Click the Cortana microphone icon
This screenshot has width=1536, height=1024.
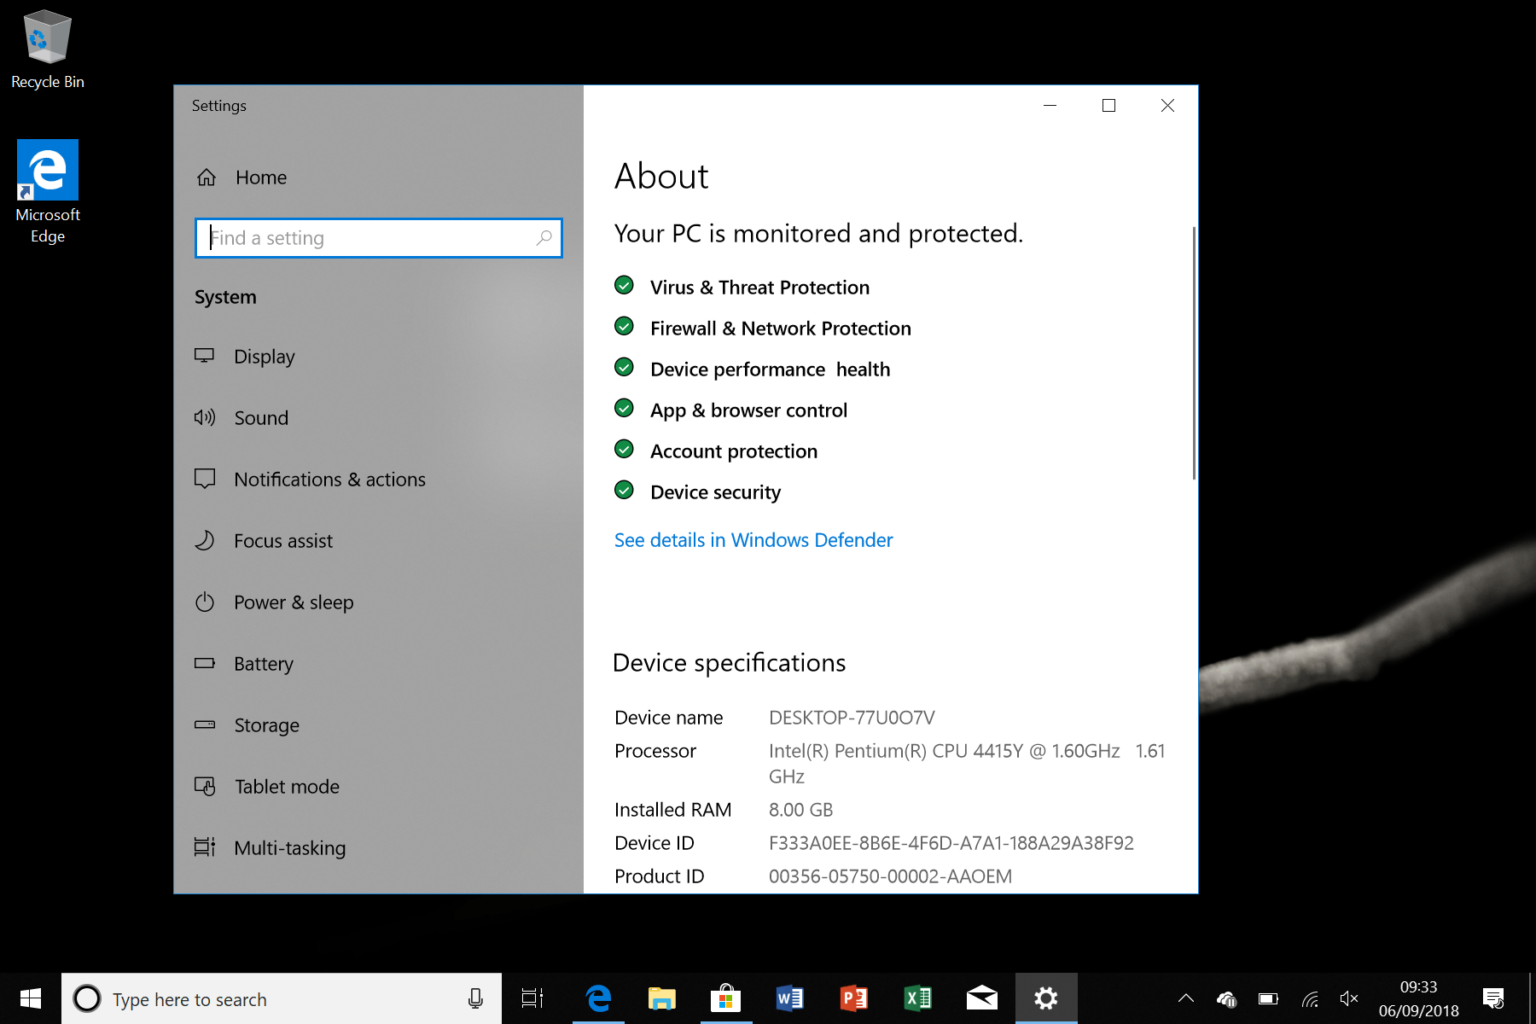click(476, 998)
